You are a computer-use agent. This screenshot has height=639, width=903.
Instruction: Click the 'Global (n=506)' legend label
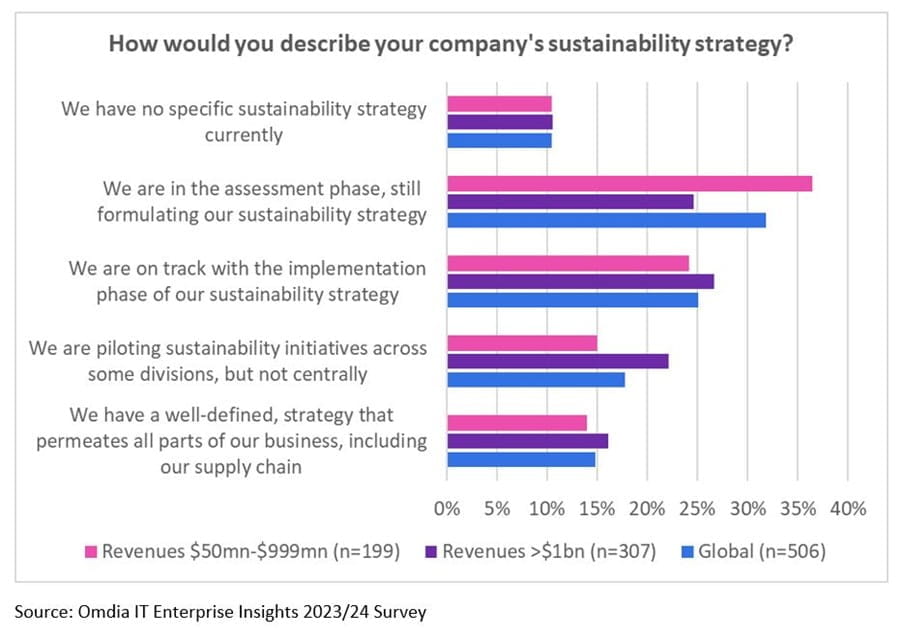point(762,551)
